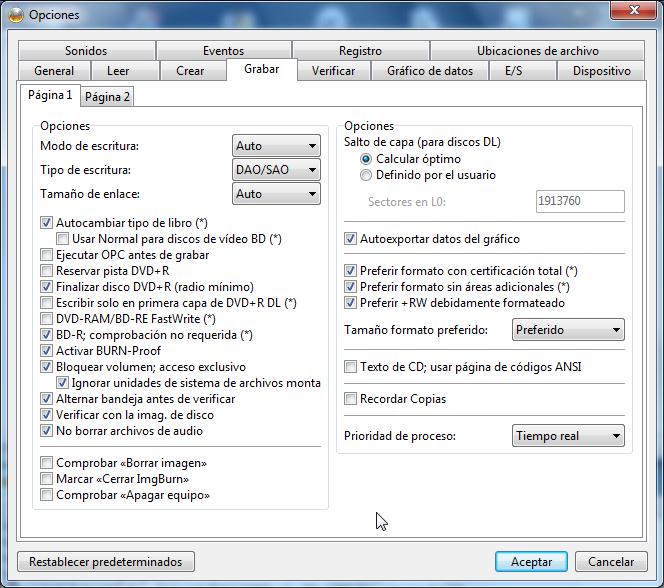Image resolution: width=664 pixels, height=588 pixels.
Task: Open Tamaño de enlace dropdown
Action: tap(276, 194)
